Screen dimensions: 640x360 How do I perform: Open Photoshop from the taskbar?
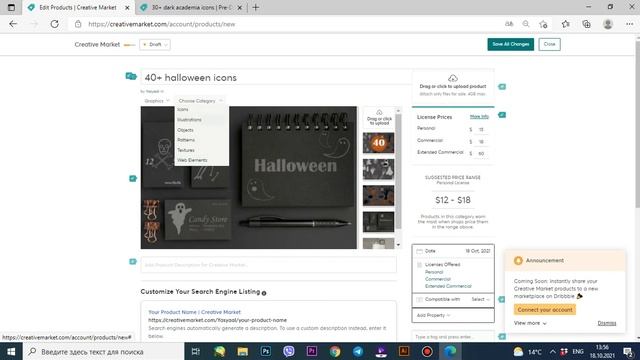(265, 351)
